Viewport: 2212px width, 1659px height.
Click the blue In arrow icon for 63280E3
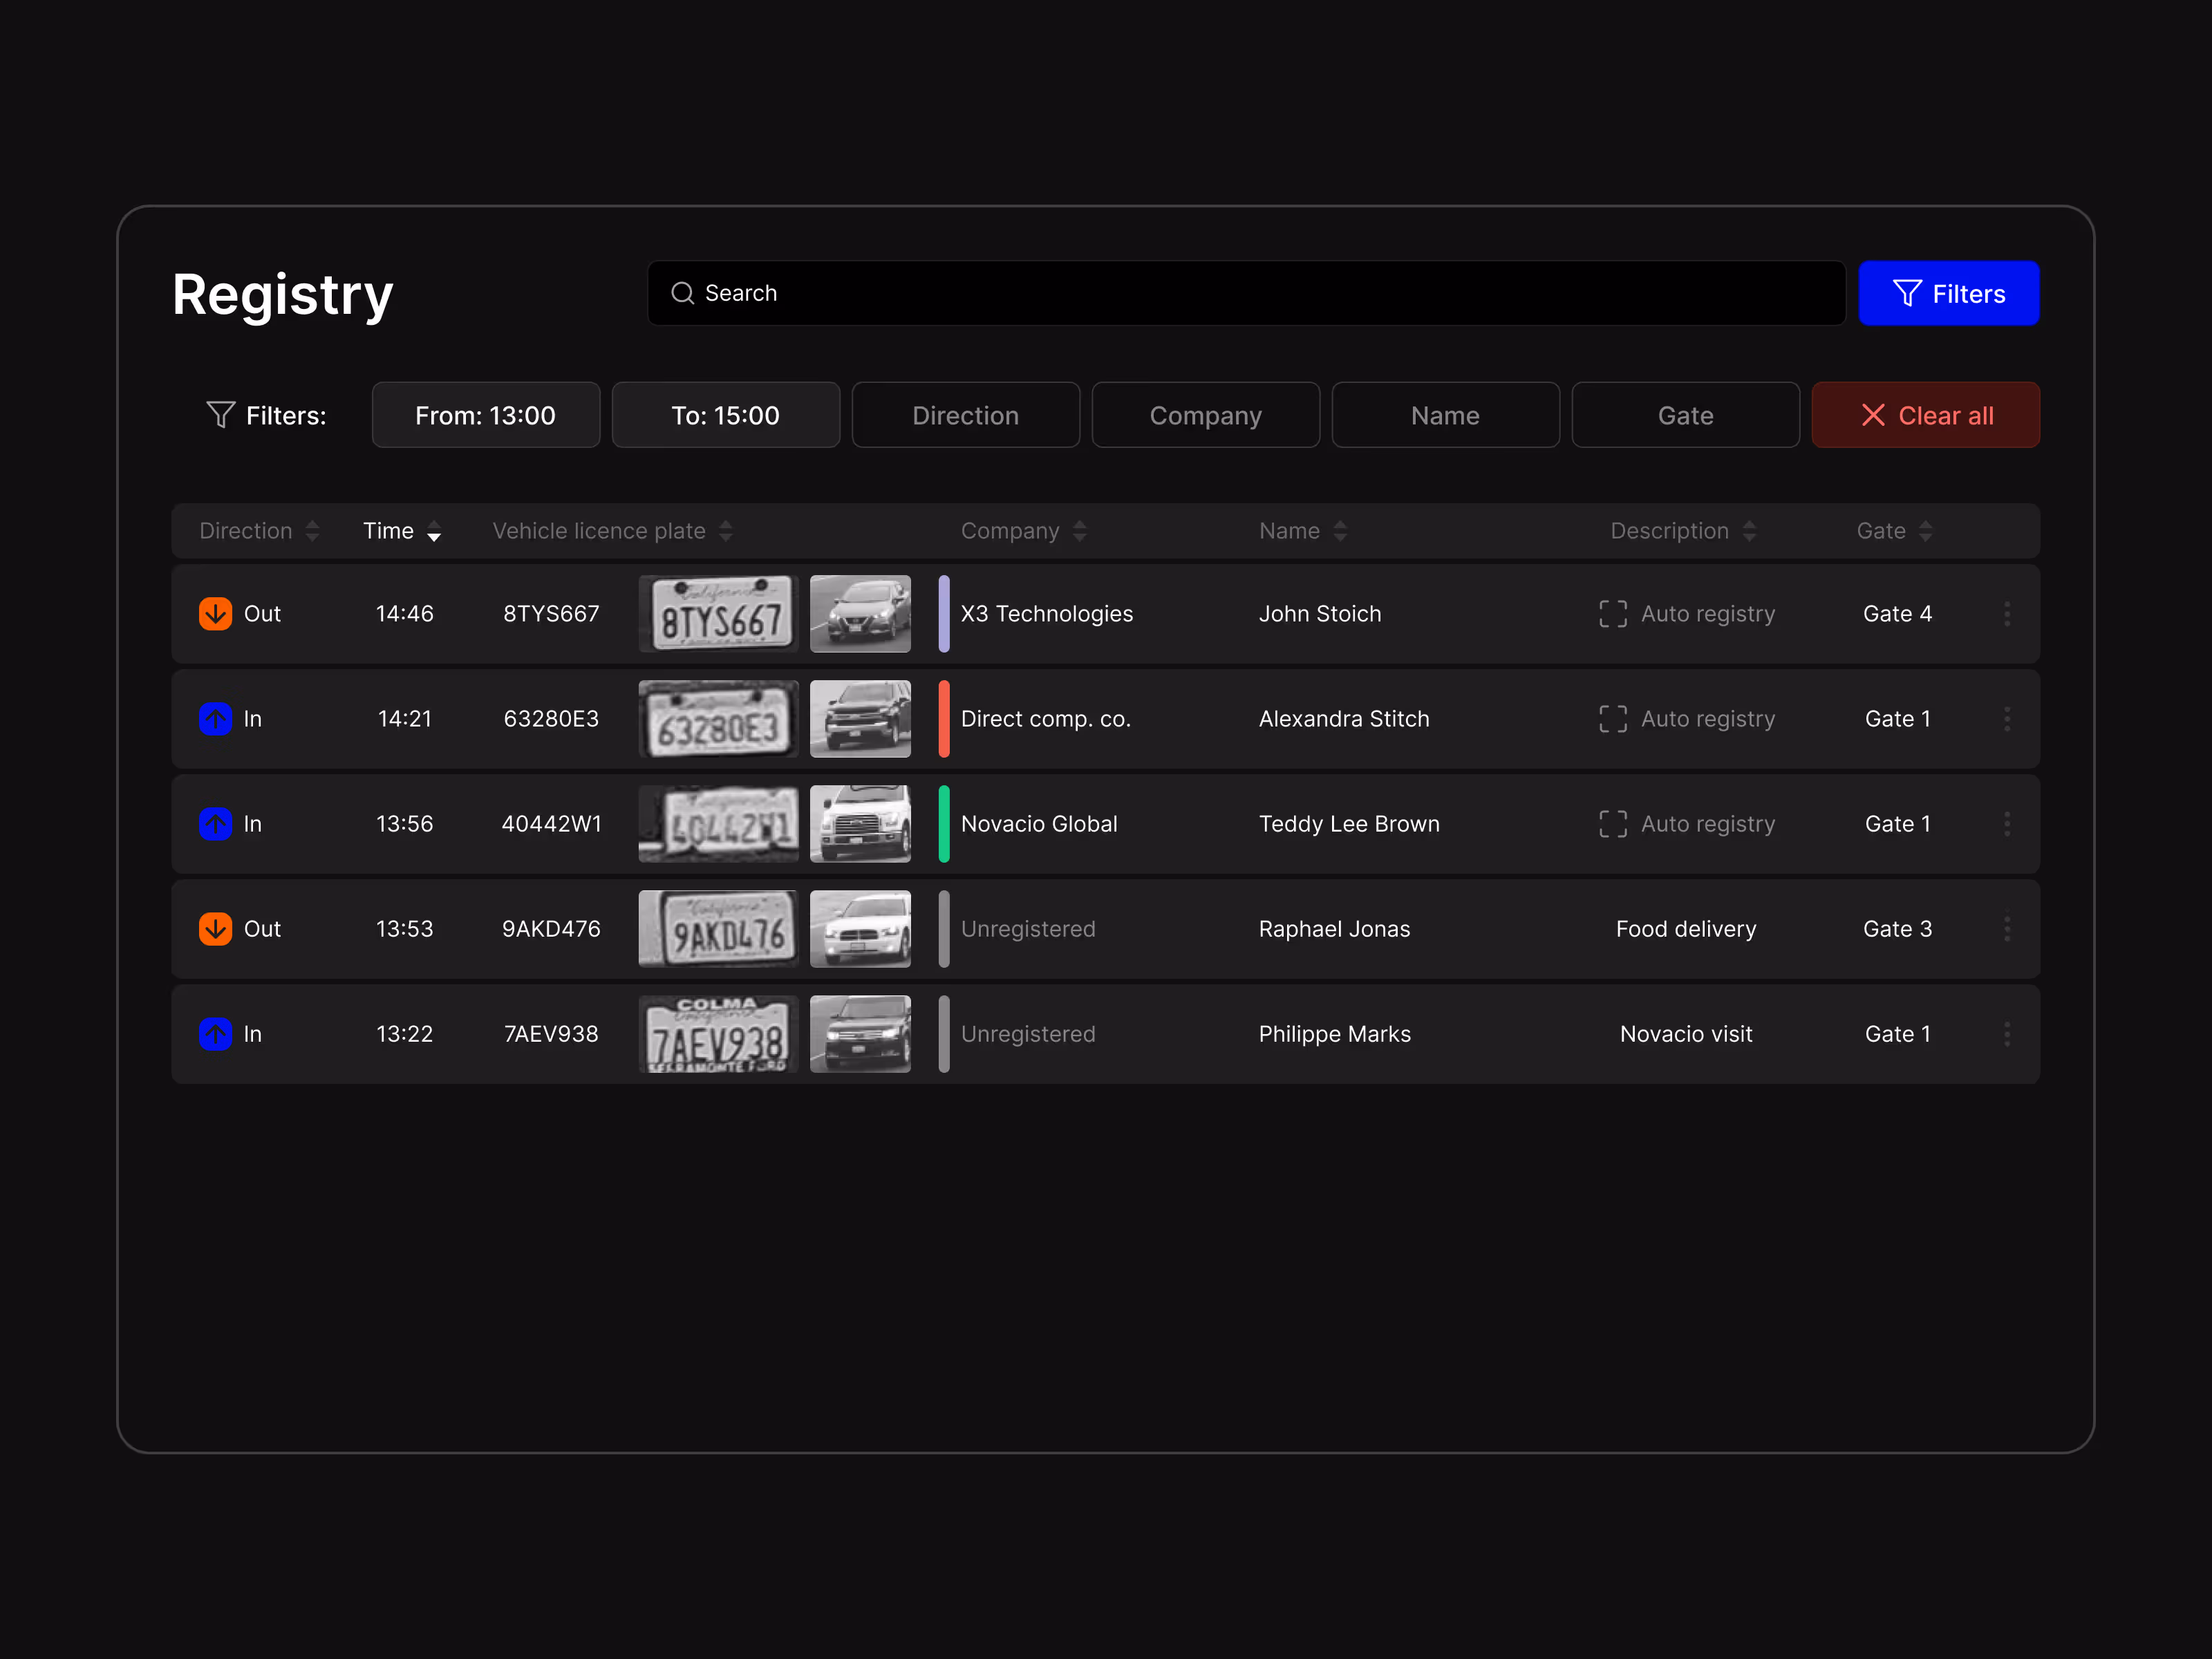pyautogui.click(x=215, y=718)
